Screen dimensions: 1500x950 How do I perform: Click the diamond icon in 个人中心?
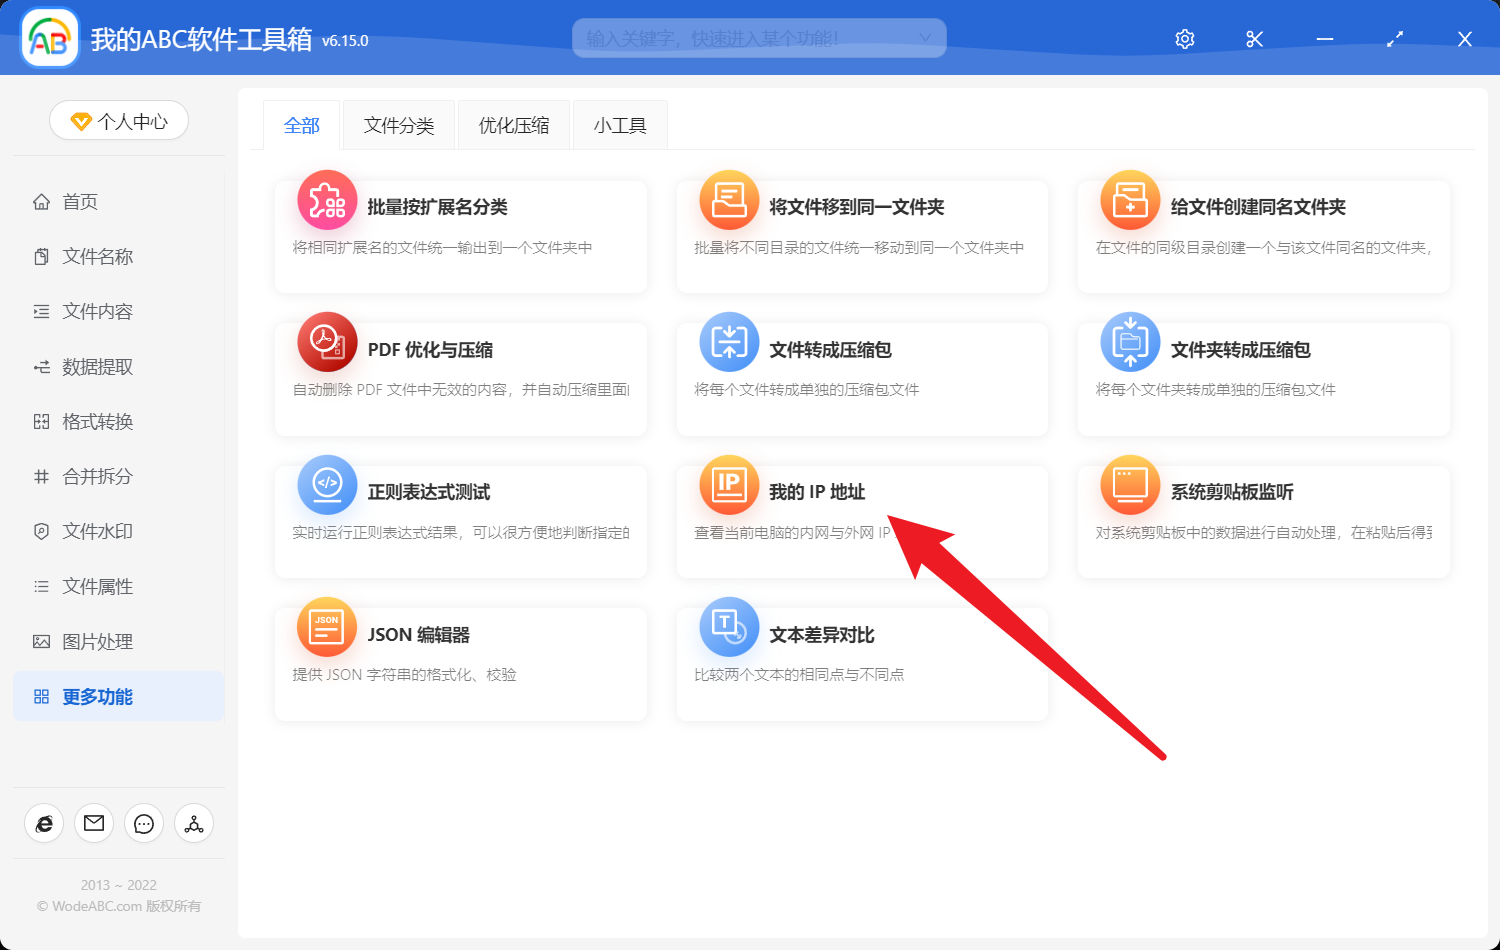(81, 122)
